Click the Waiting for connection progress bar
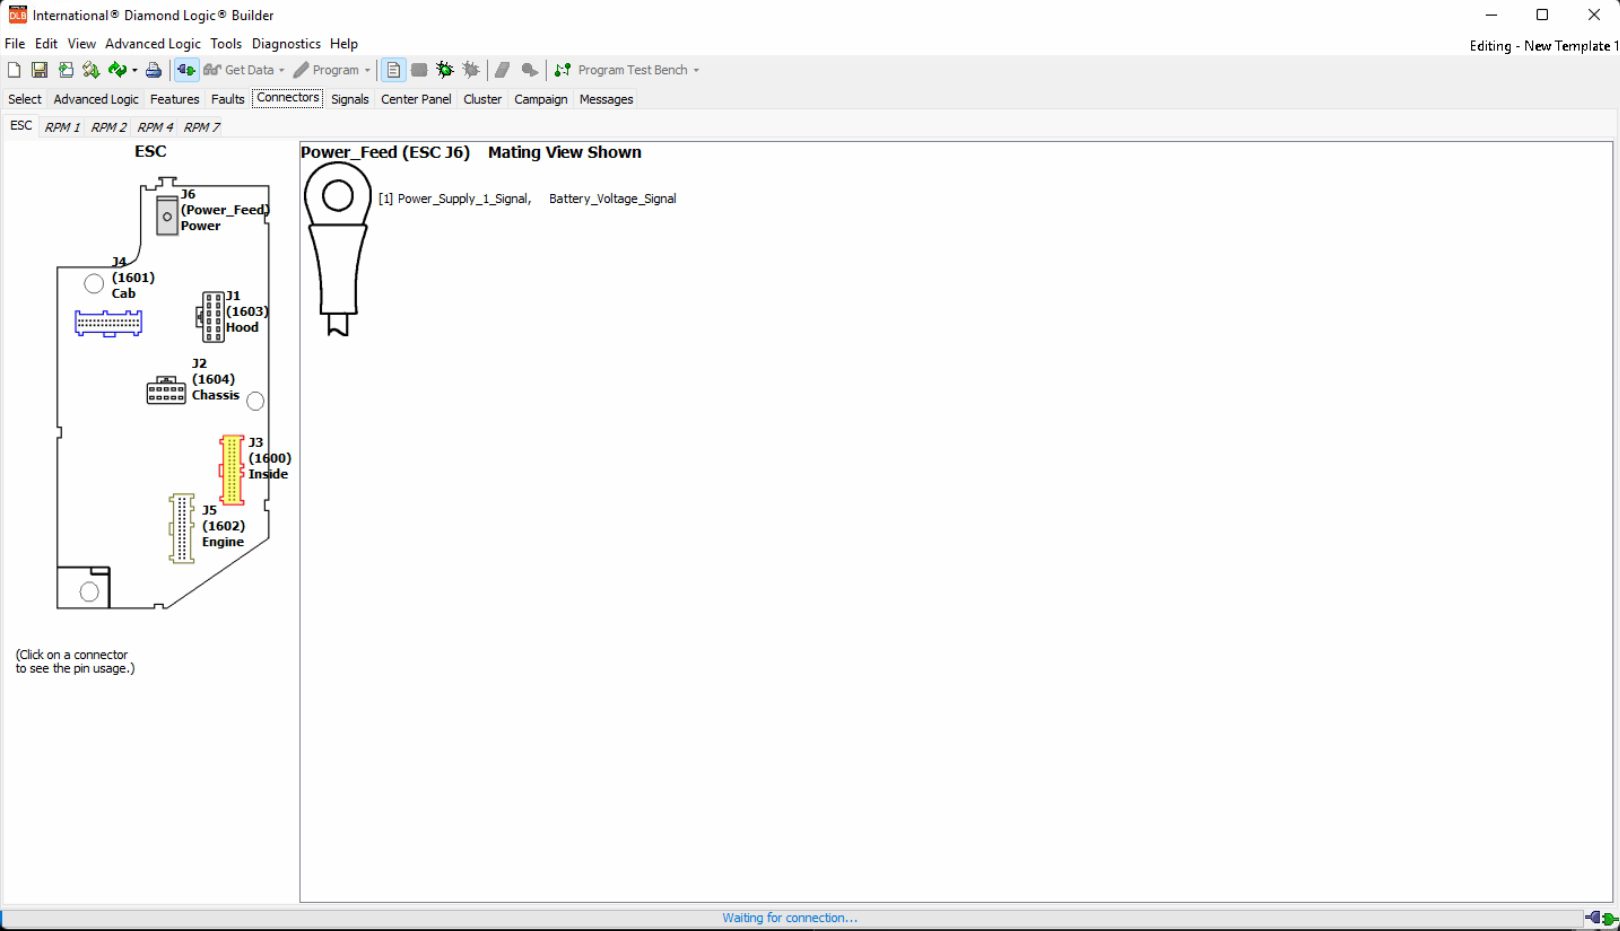The image size is (1620, 931). (789, 917)
